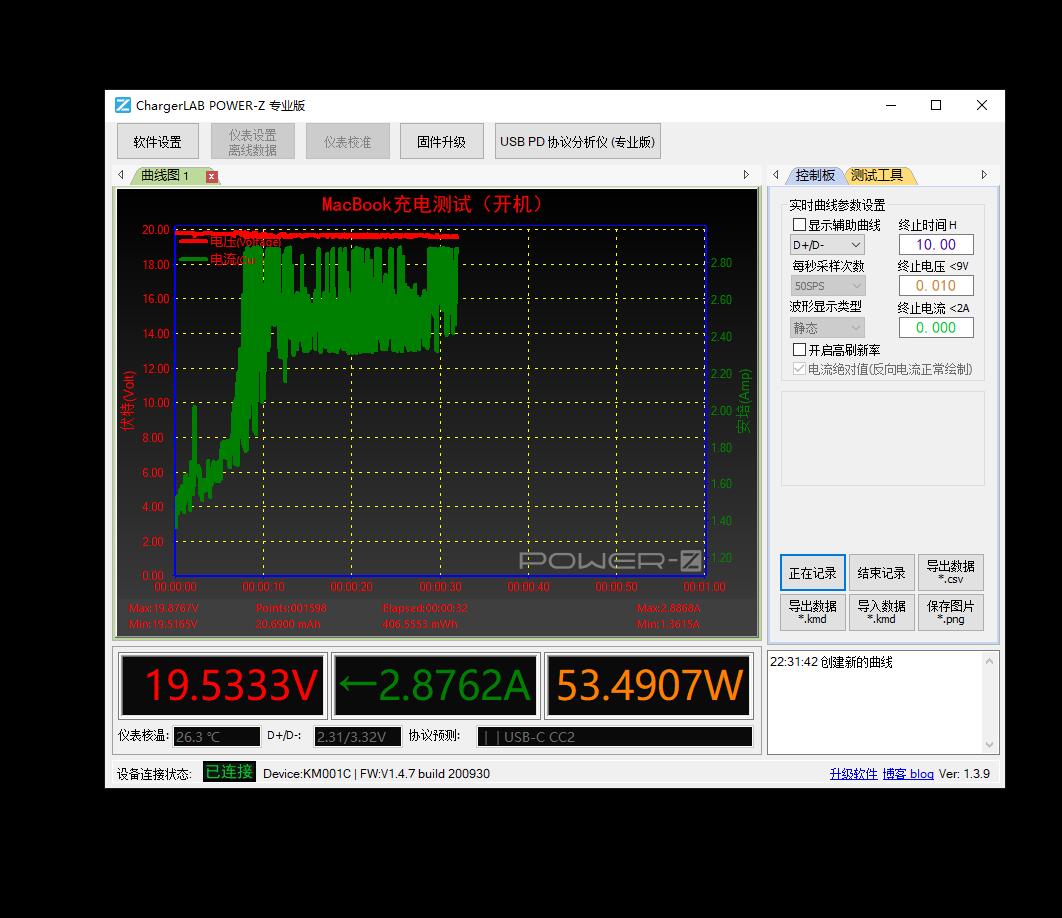Click left arrow beside 控制板 tab
Screen dimensions: 1062x918
[x=776, y=175]
